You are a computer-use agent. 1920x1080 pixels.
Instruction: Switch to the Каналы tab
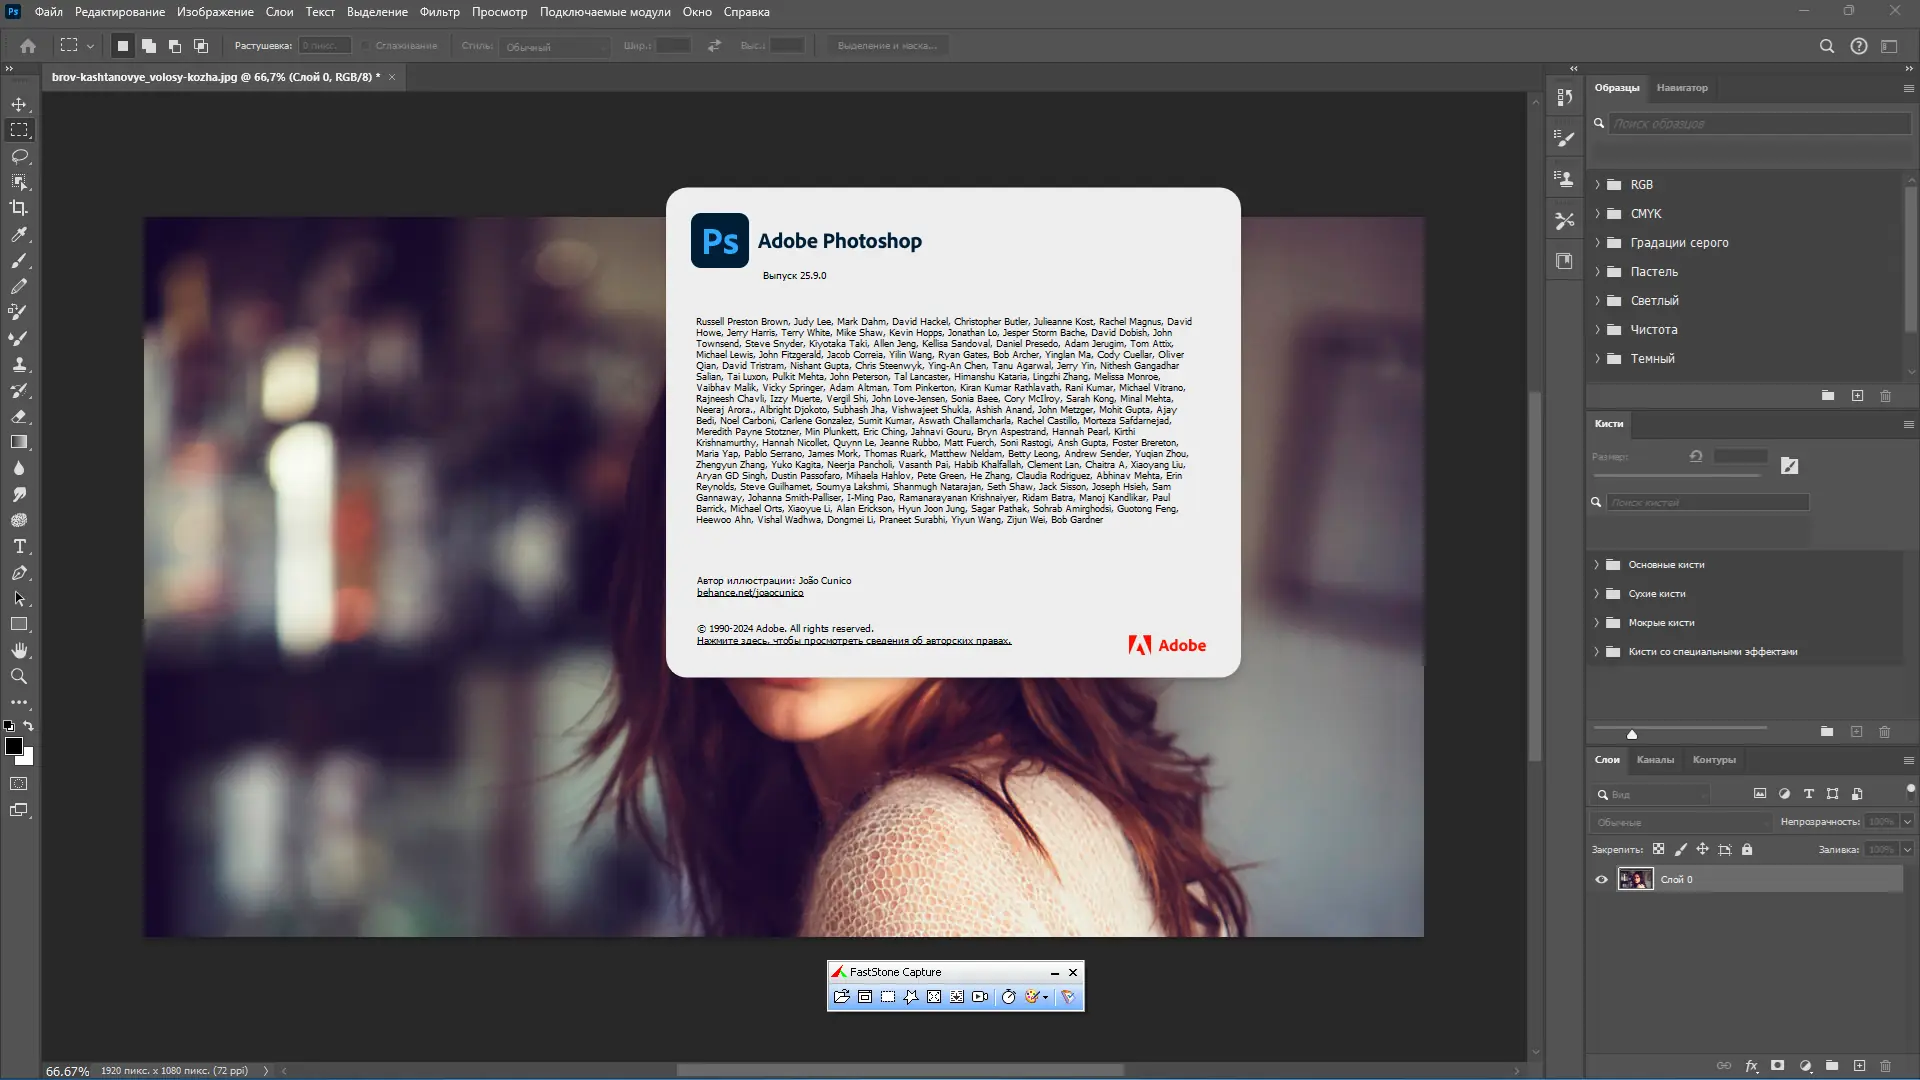point(1655,760)
